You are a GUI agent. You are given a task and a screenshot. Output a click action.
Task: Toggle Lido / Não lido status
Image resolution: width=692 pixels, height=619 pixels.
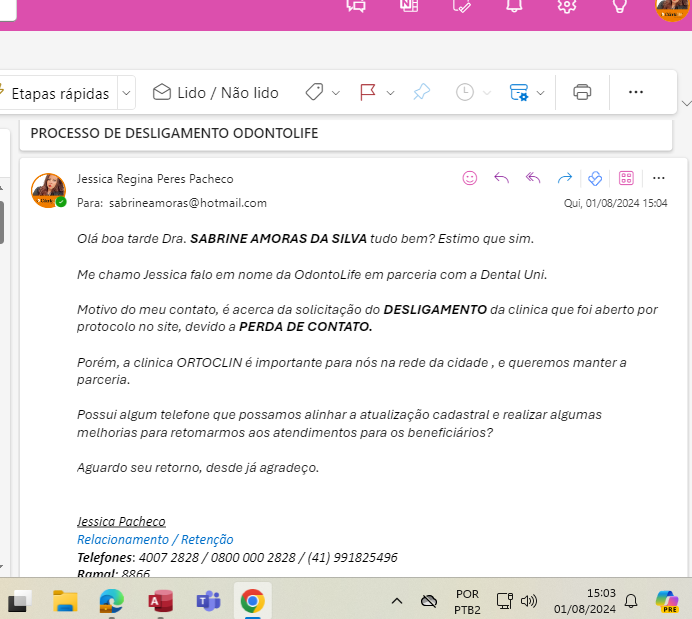[x=215, y=92]
